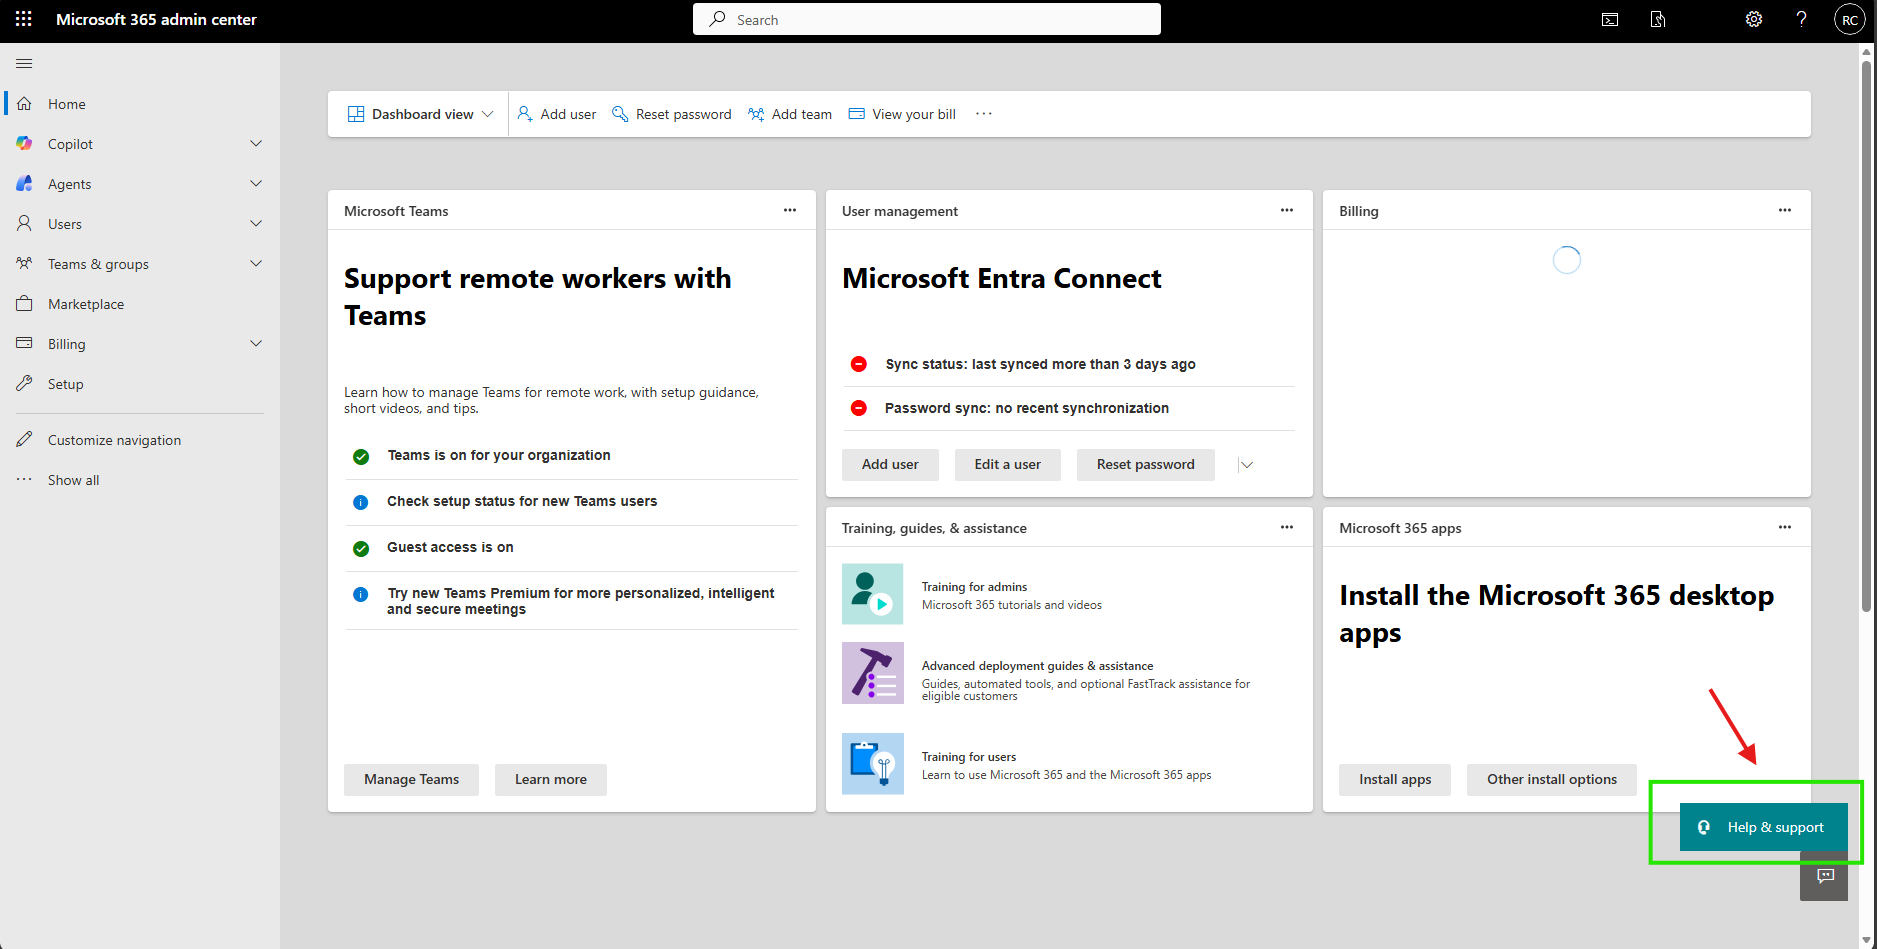Open User management card more options
The height and width of the screenshot is (949, 1877).
[1287, 210]
